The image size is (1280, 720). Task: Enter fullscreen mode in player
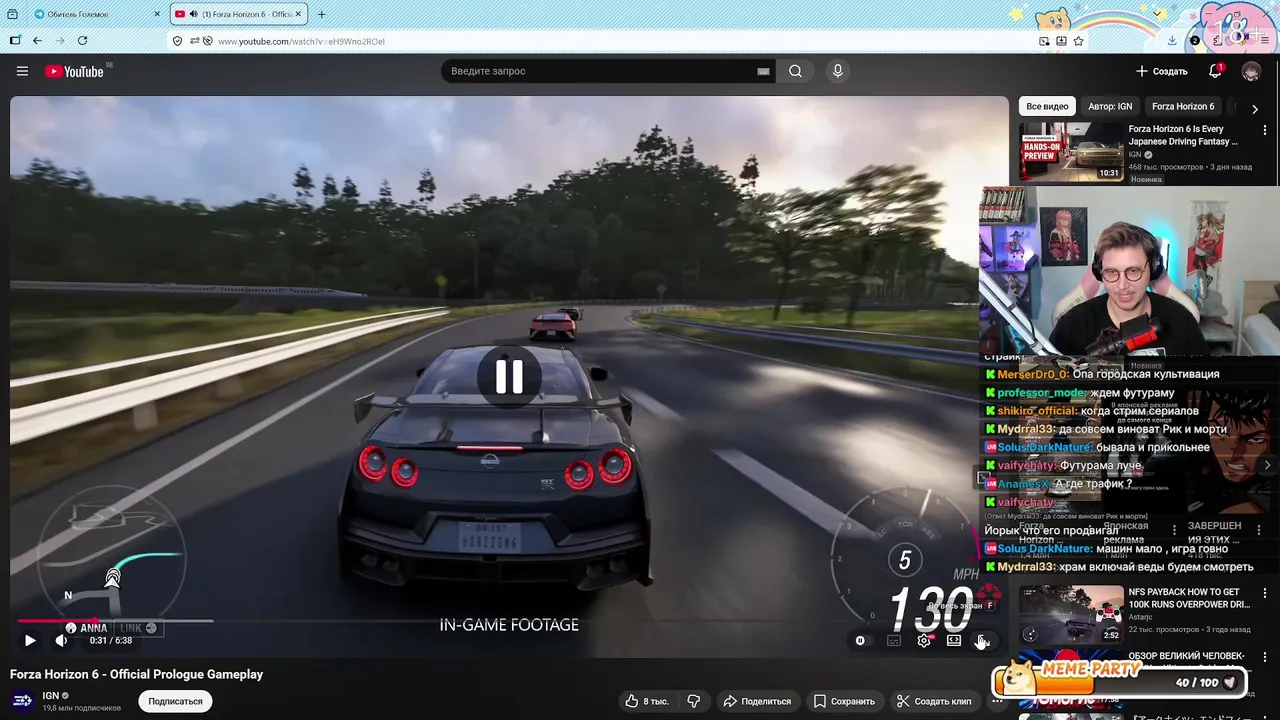(983, 640)
